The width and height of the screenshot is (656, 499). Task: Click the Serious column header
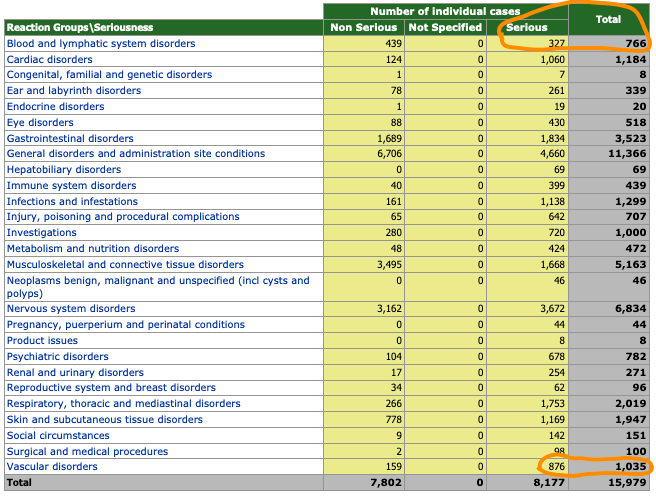pyautogui.click(x=527, y=28)
